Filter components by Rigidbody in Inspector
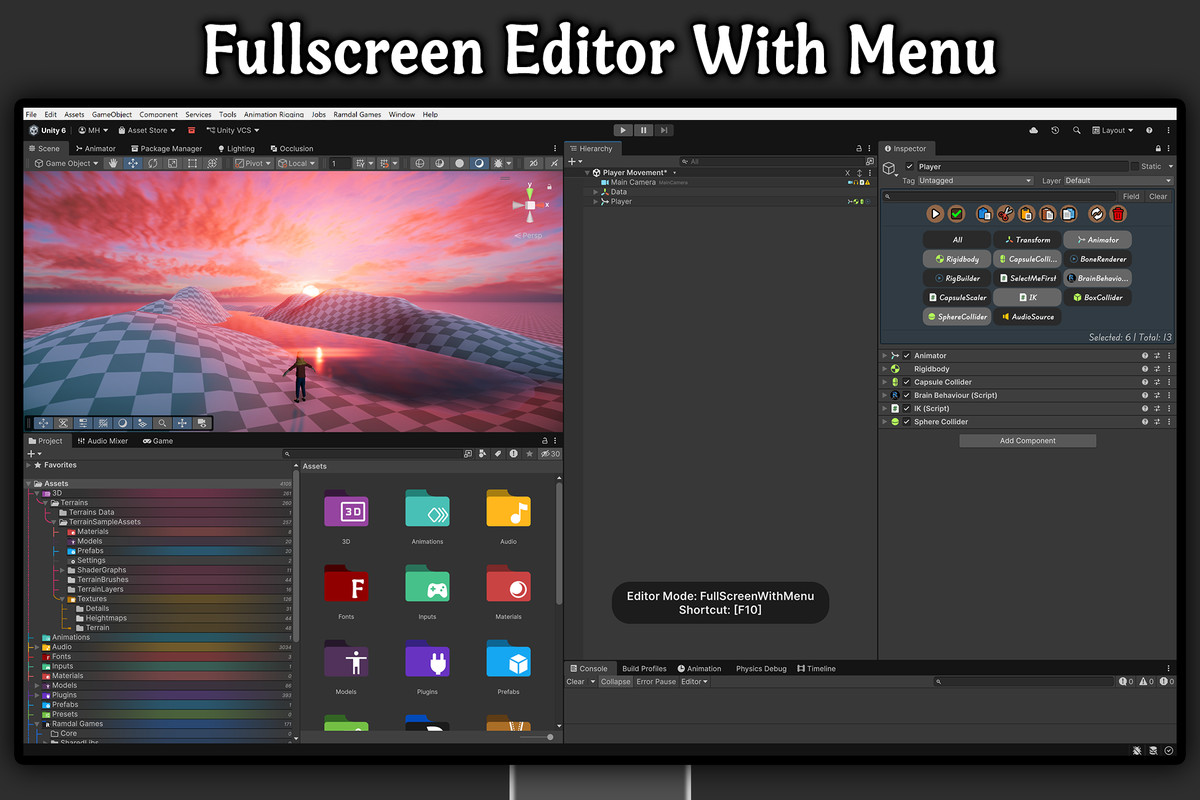 (x=957, y=259)
